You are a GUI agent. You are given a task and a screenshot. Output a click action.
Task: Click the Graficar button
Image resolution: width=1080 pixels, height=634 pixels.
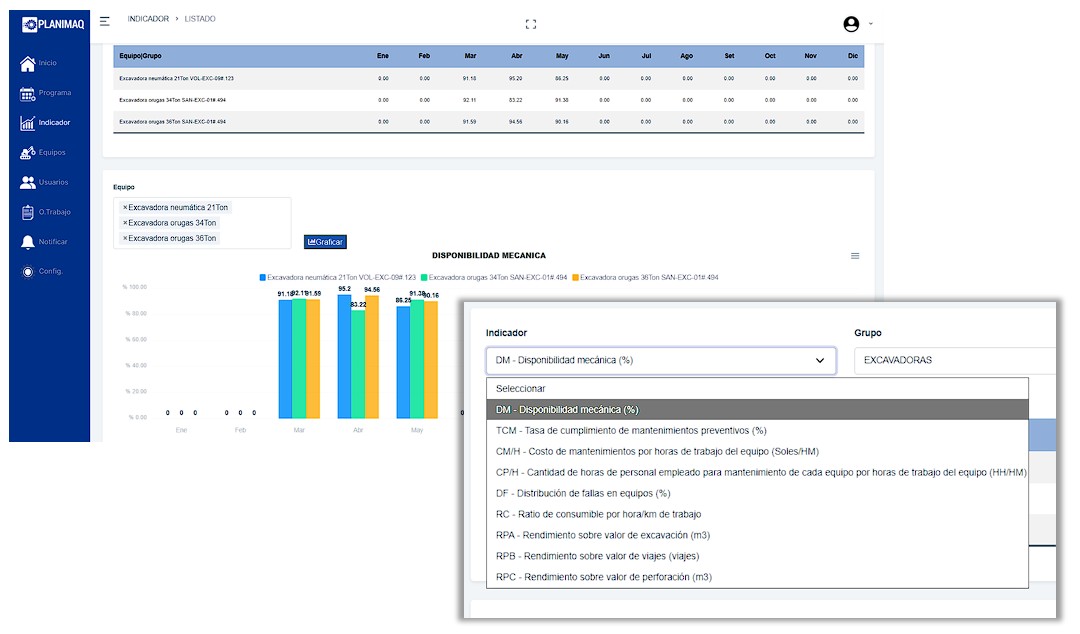(x=325, y=242)
